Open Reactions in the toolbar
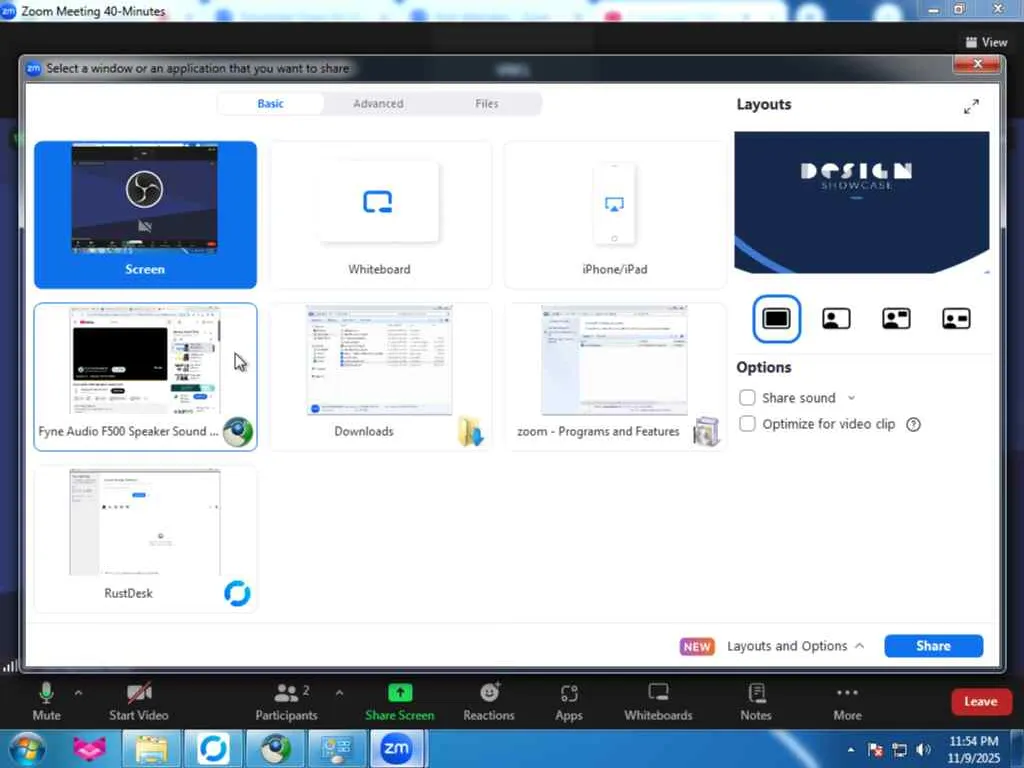This screenshot has width=1024, height=768. [x=489, y=701]
